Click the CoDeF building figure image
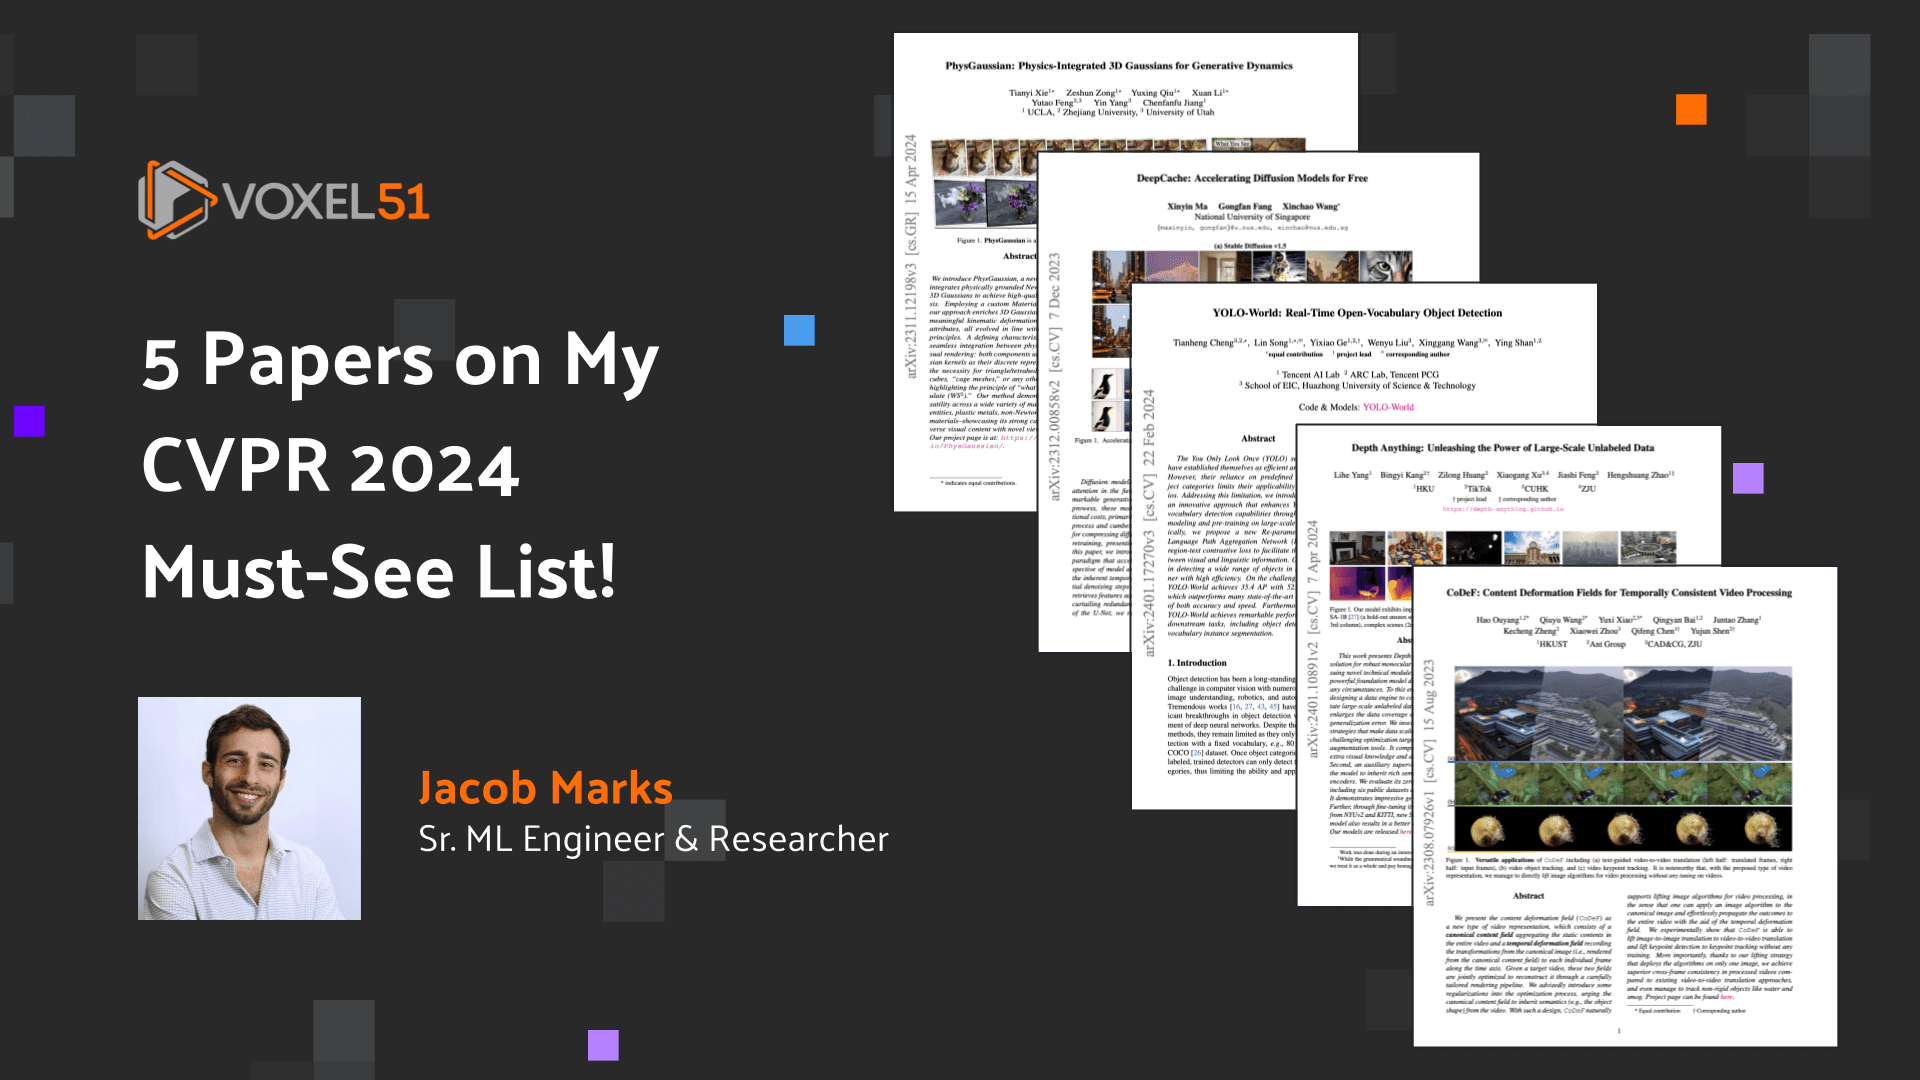 click(x=1621, y=713)
